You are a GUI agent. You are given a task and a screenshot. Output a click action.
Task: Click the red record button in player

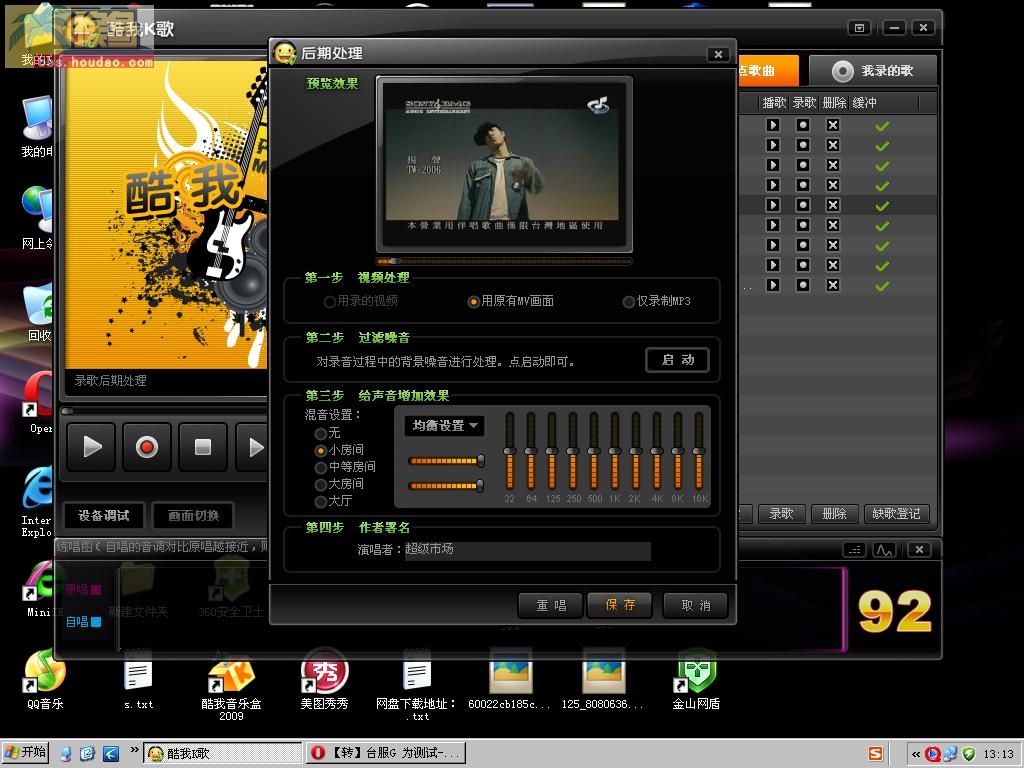click(147, 447)
